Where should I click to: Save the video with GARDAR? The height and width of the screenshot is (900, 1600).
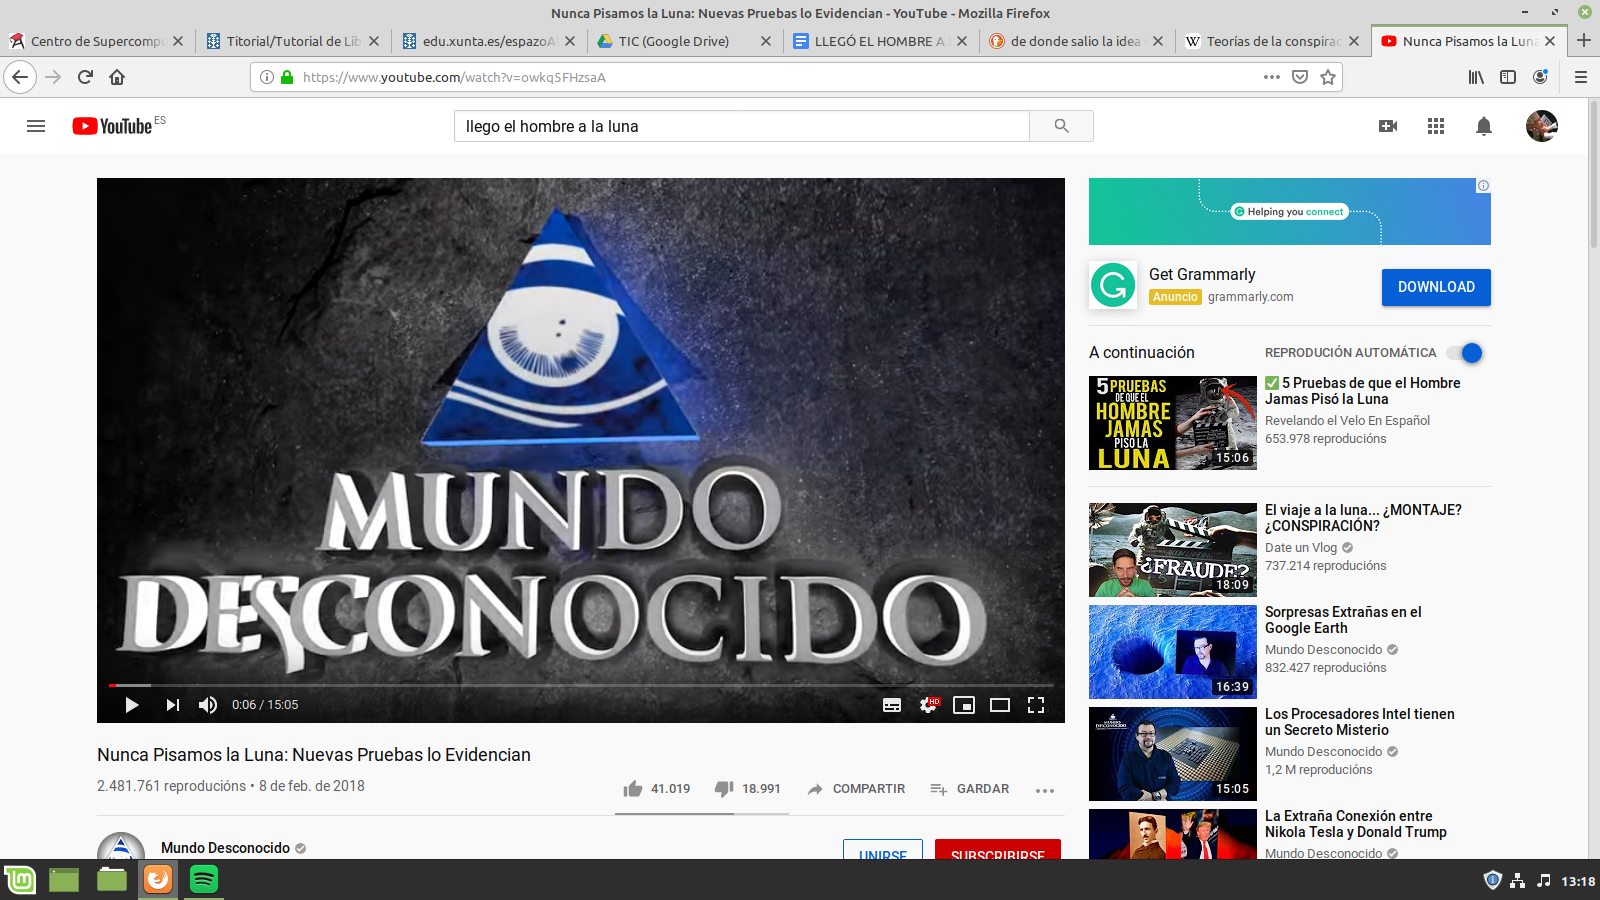click(x=969, y=789)
